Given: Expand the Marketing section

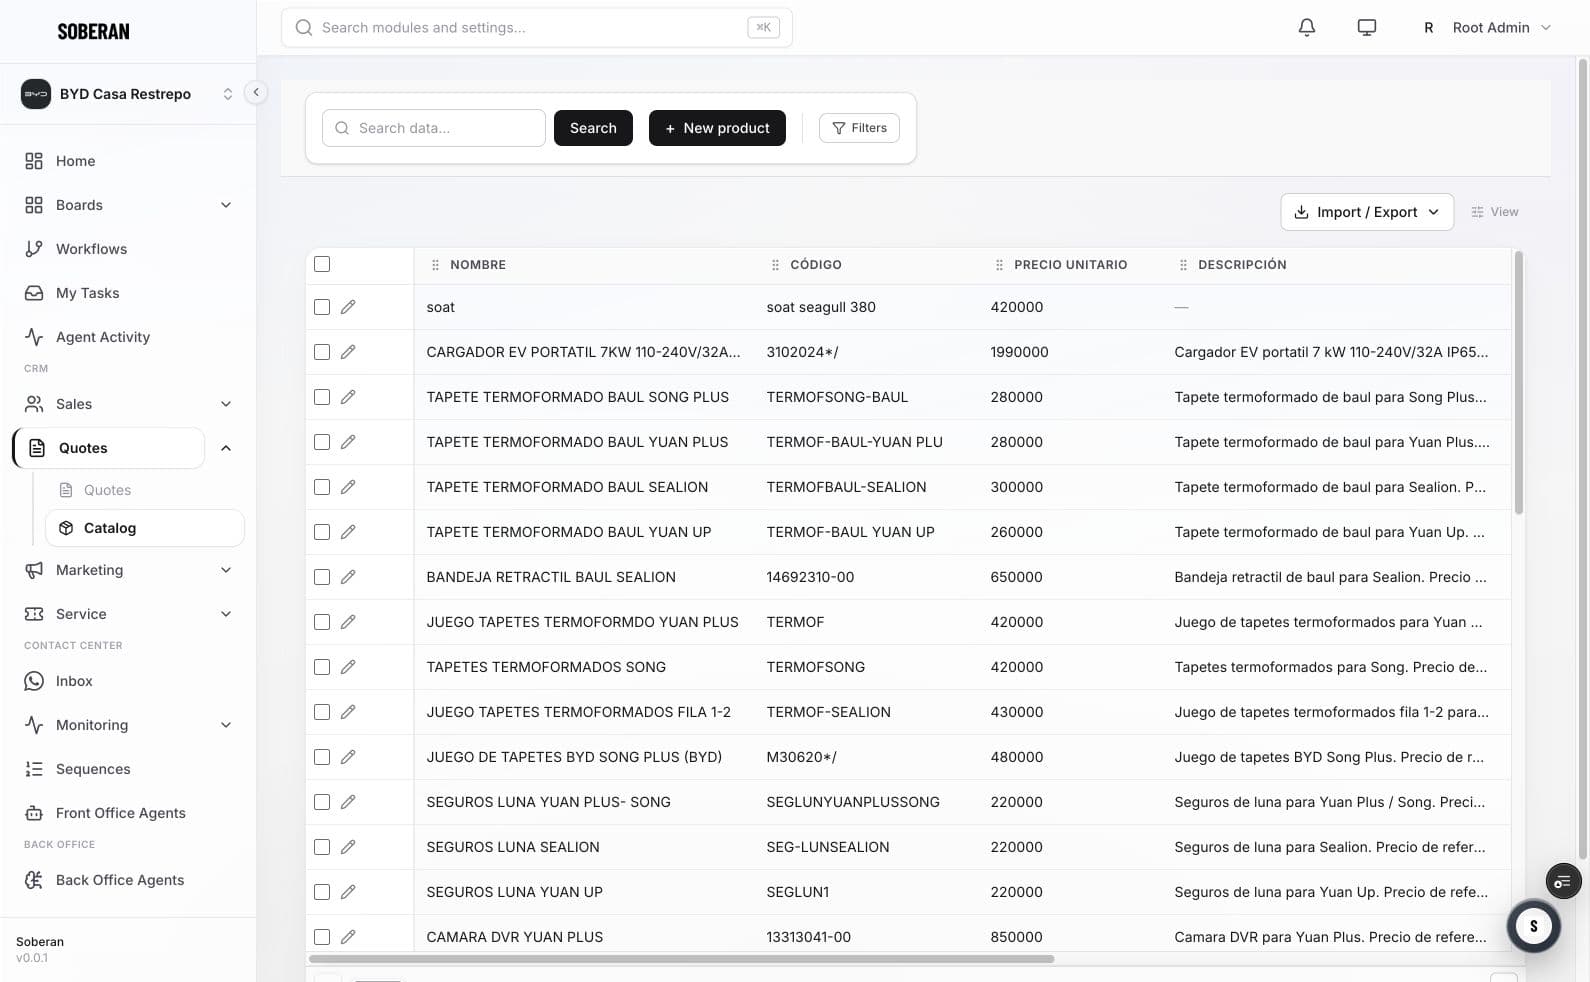Looking at the screenshot, I should click(226, 570).
